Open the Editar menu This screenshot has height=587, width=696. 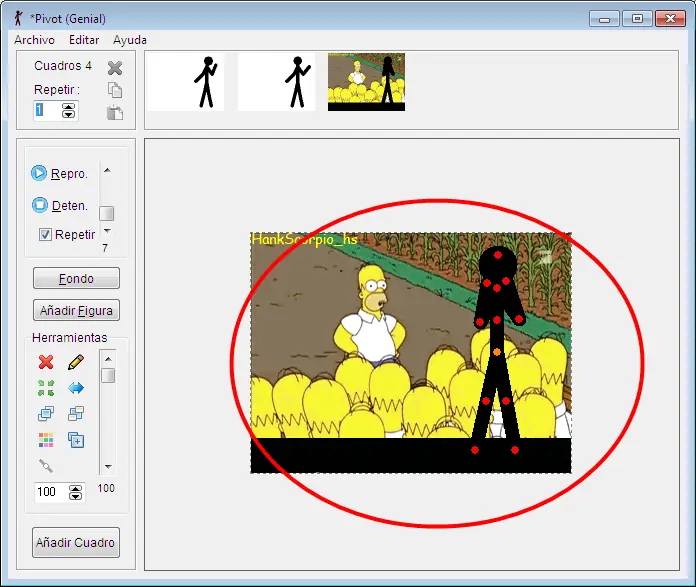84,40
